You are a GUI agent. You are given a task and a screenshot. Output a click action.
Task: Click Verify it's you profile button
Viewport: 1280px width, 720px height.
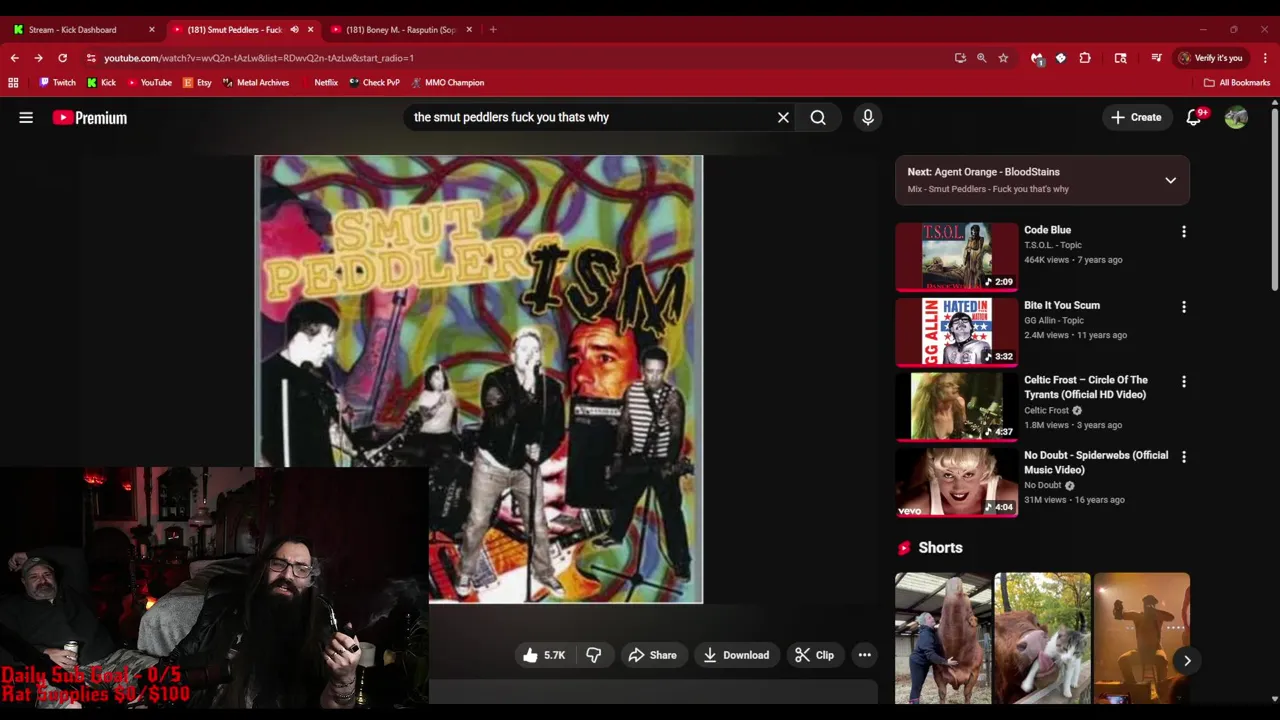[1211, 58]
